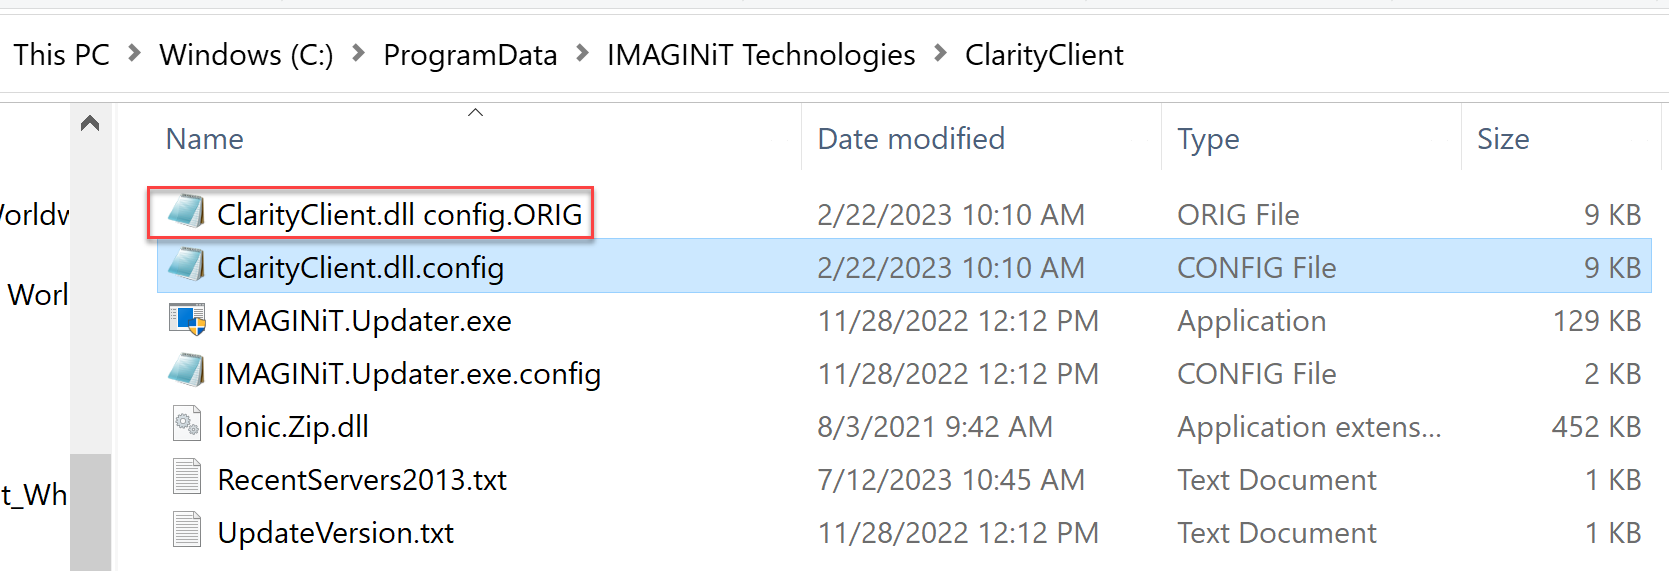The width and height of the screenshot is (1669, 571).
Task: Sort files by the Name column
Action: 205,139
